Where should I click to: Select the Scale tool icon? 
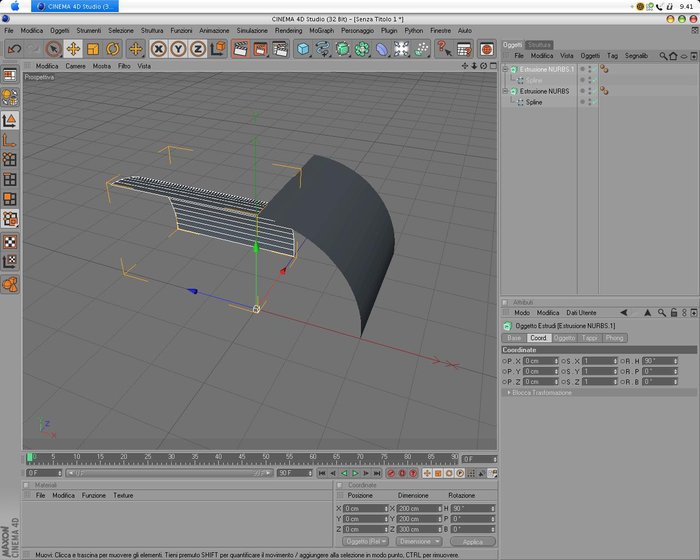[x=93, y=49]
